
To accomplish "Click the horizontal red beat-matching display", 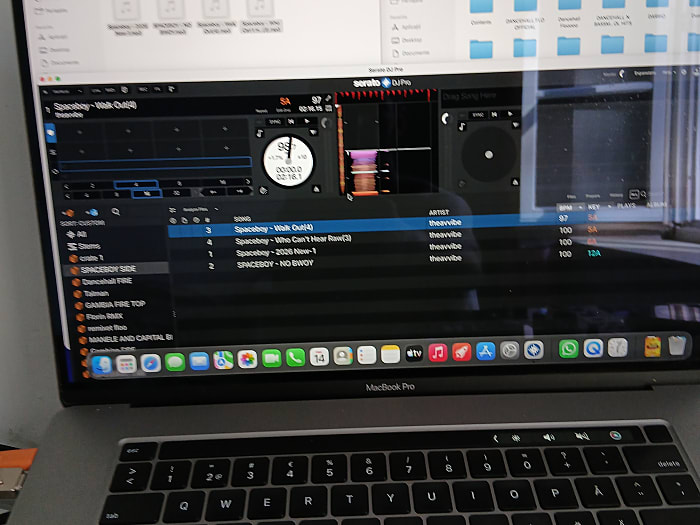I will tap(385, 95).
